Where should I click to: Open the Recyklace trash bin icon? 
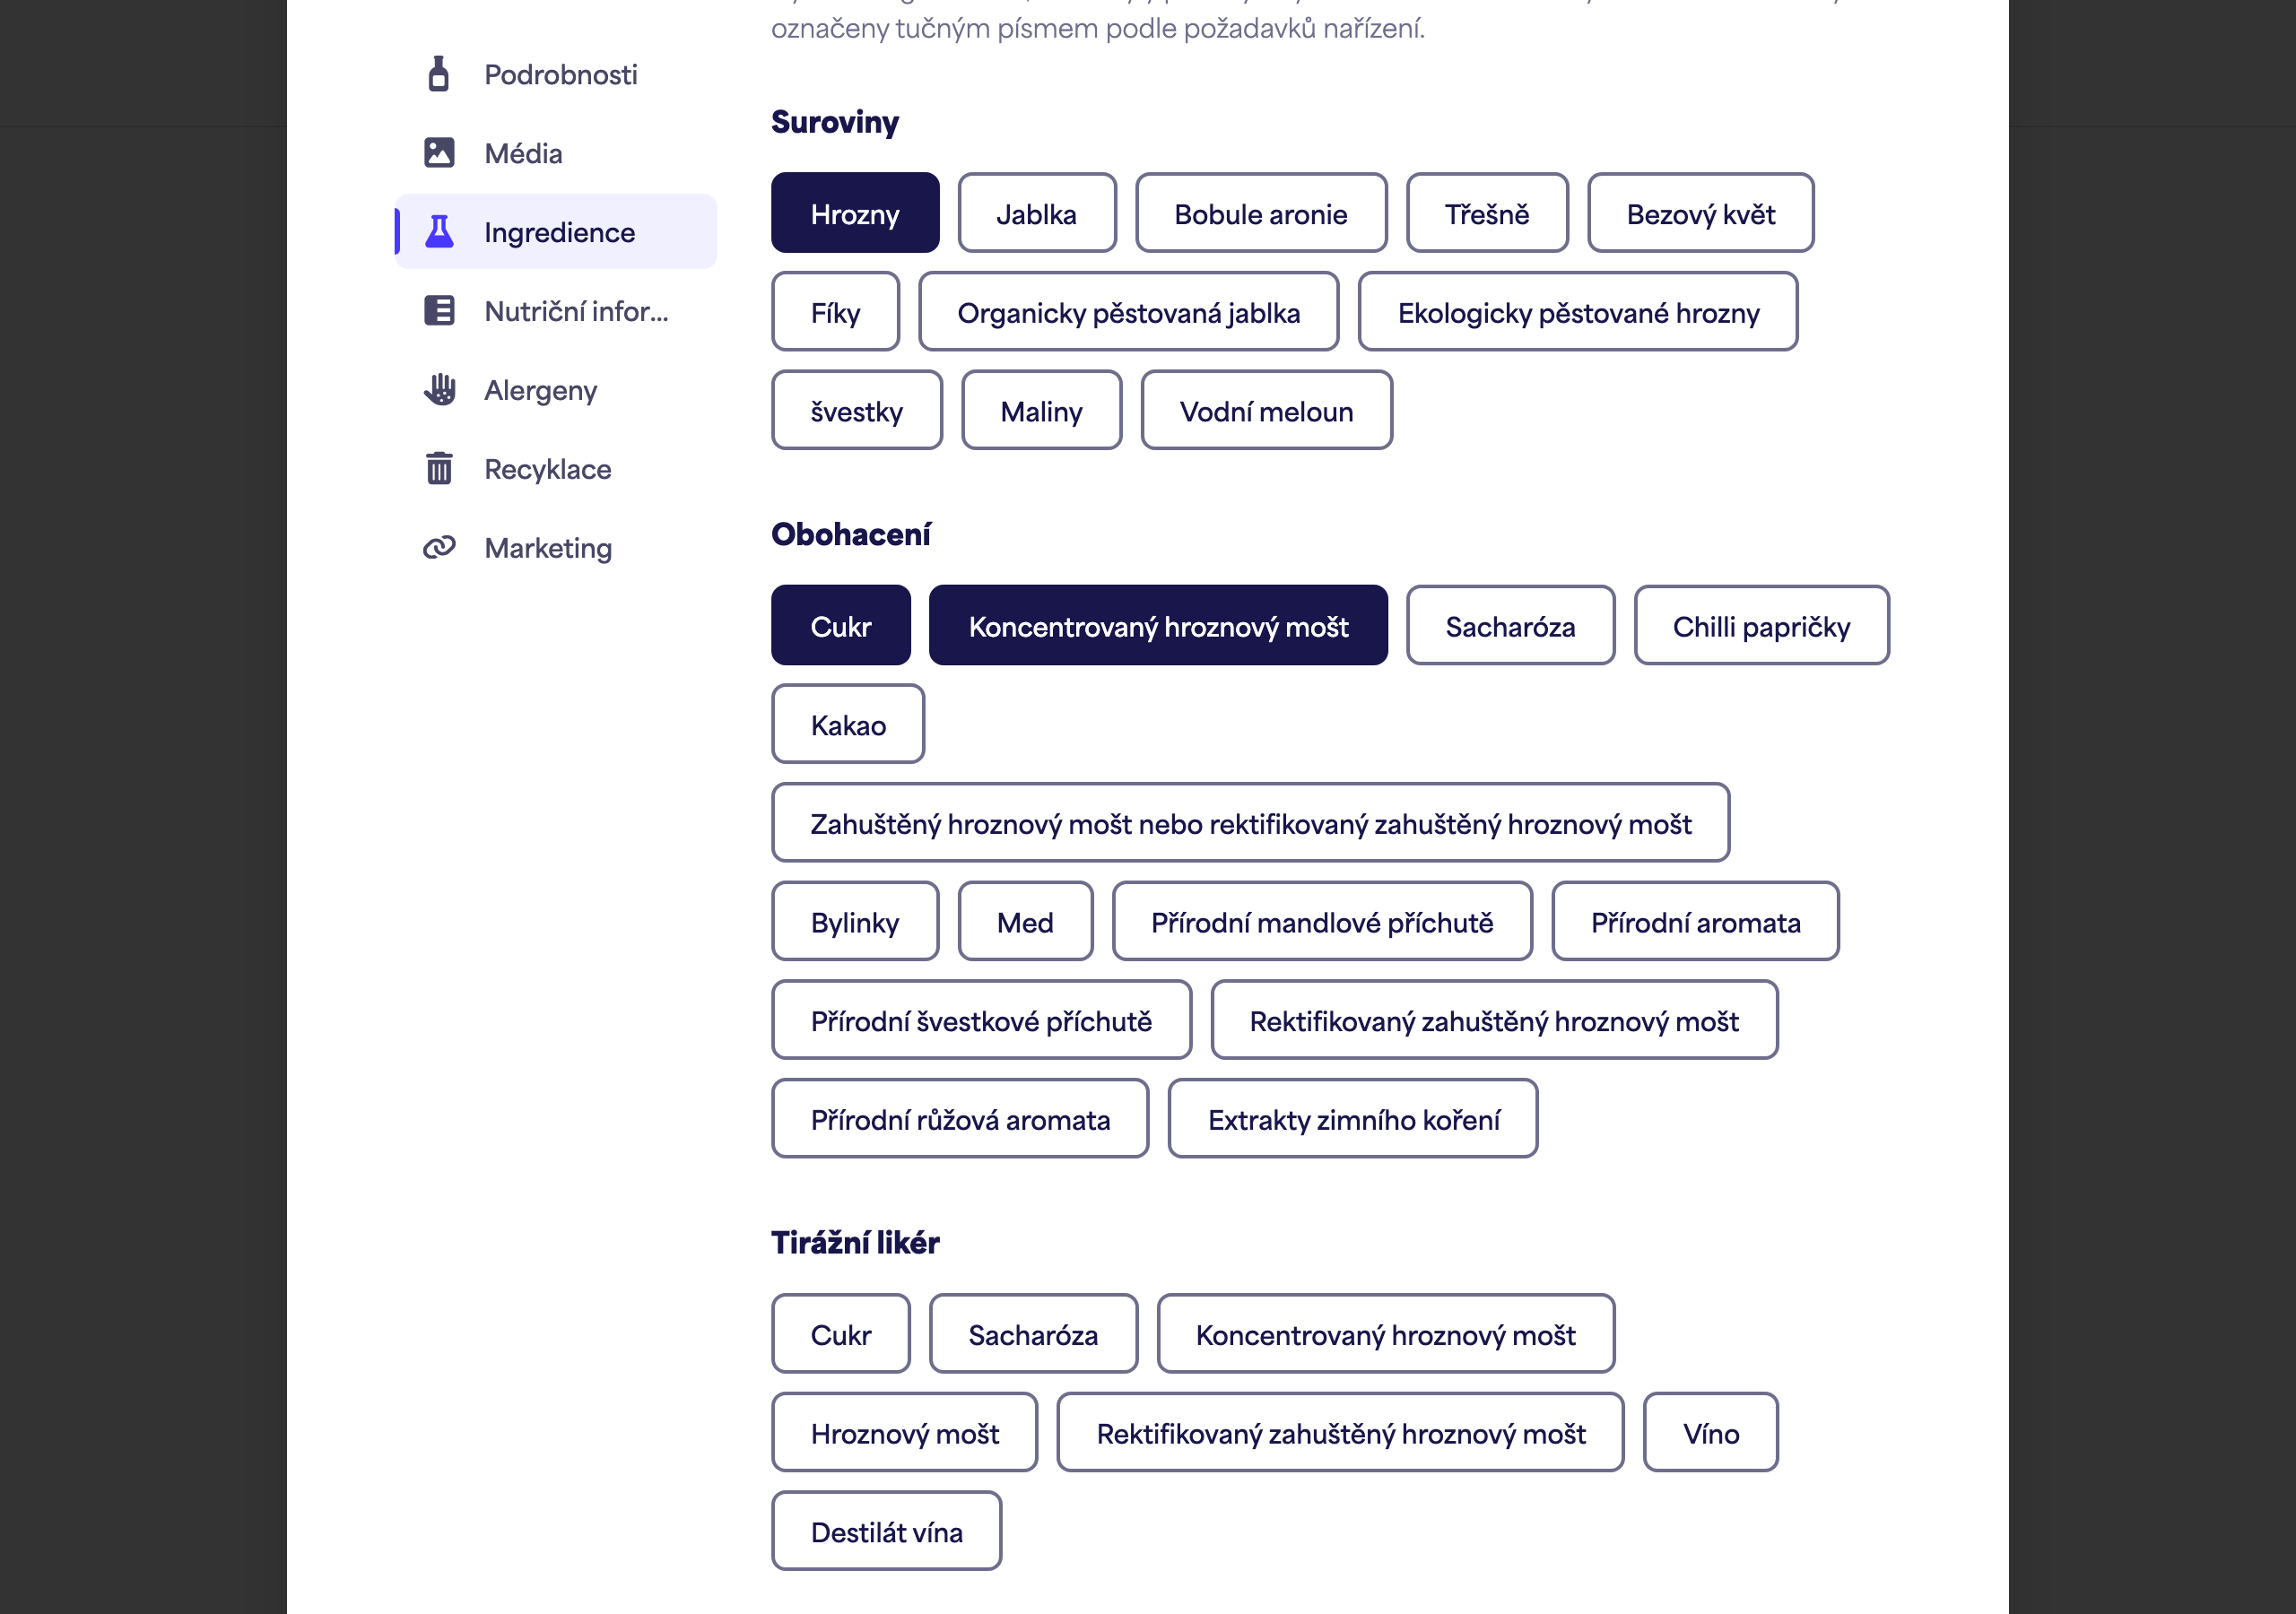tap(439, 469)
